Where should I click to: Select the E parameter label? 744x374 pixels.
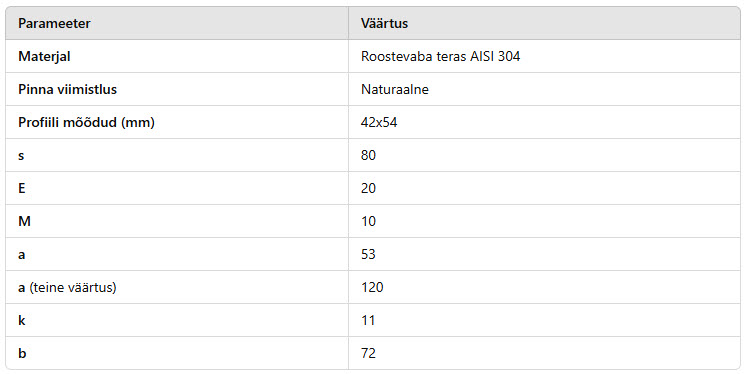(x=21, y=188)
